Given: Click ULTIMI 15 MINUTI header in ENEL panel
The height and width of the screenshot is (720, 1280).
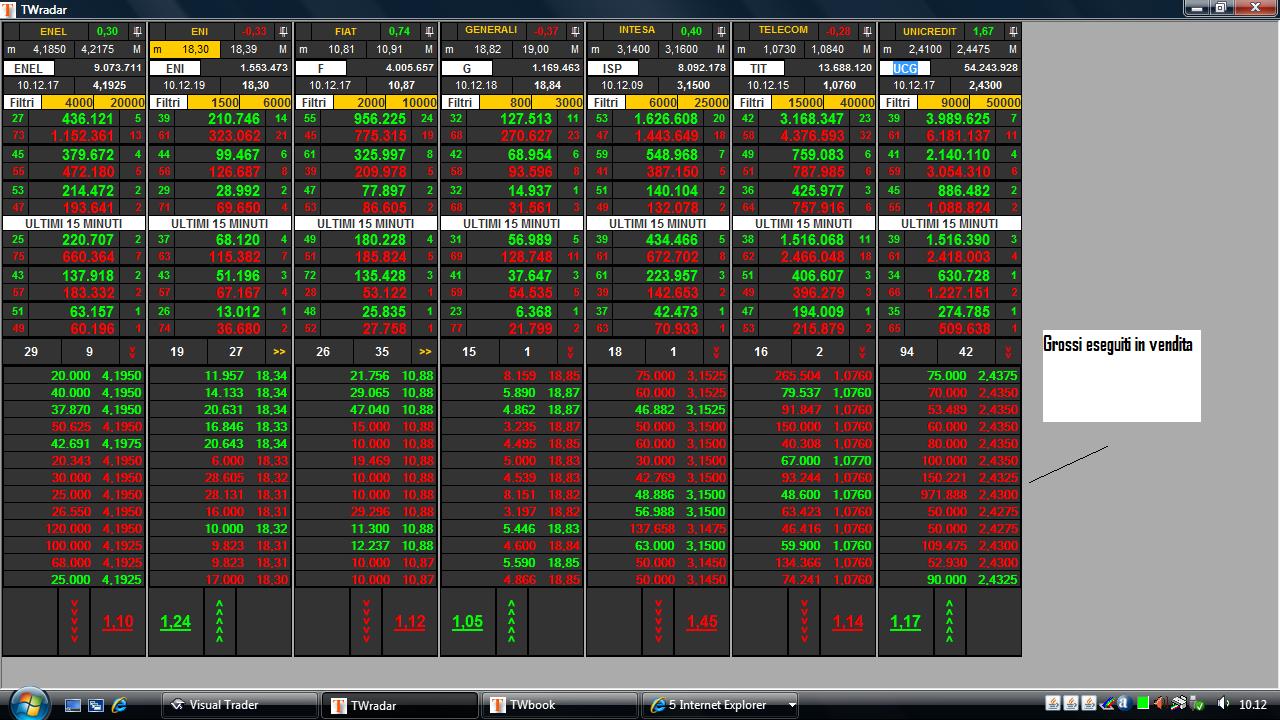Looking at the screenshot, I should (74, 223).
